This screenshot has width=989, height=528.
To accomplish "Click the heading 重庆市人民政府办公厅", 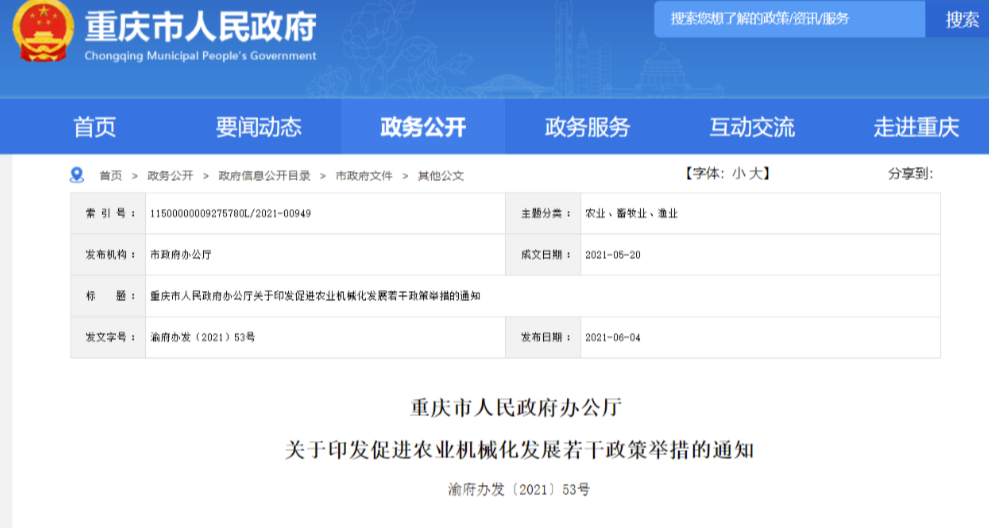I will [516, 408].
